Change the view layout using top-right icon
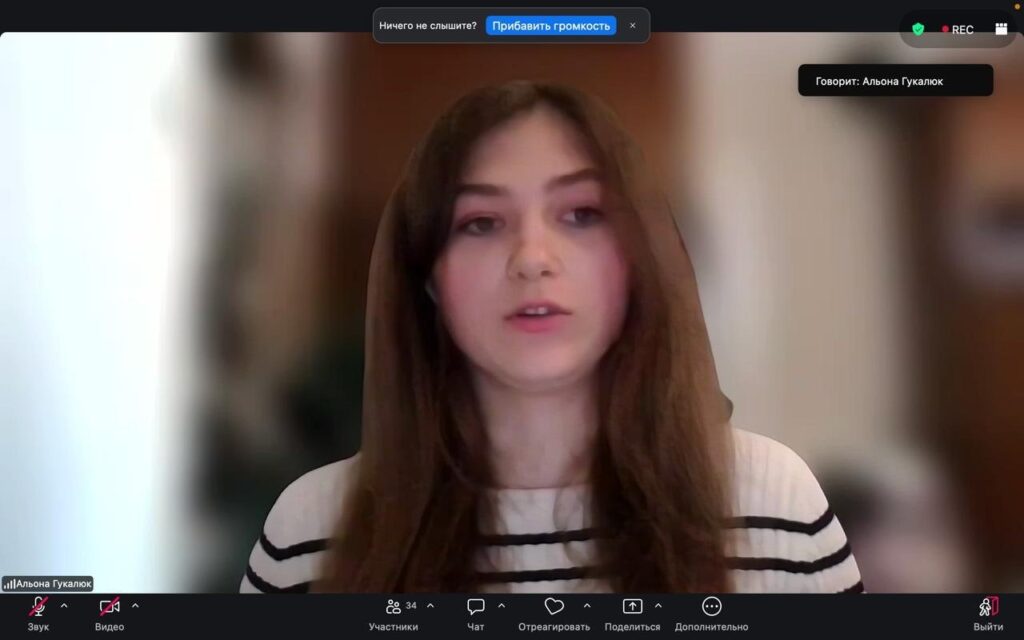1024x640 pixels. point(1001,29)
